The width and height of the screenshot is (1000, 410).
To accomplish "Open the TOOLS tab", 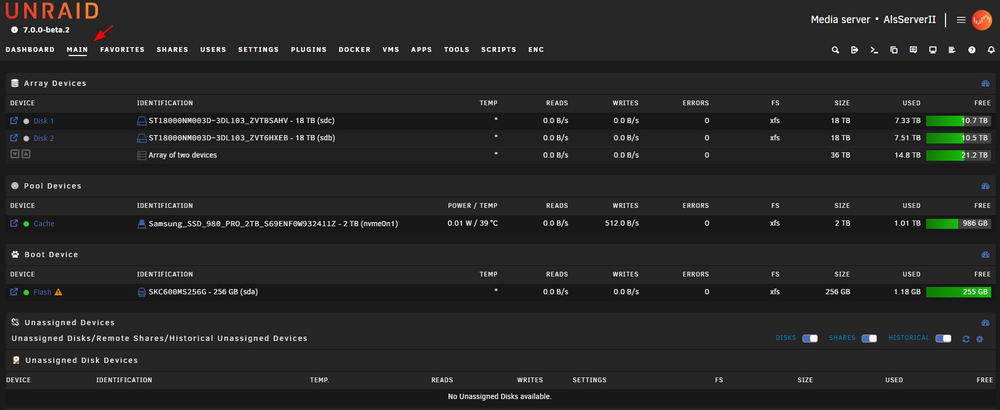I will [457, 50].
